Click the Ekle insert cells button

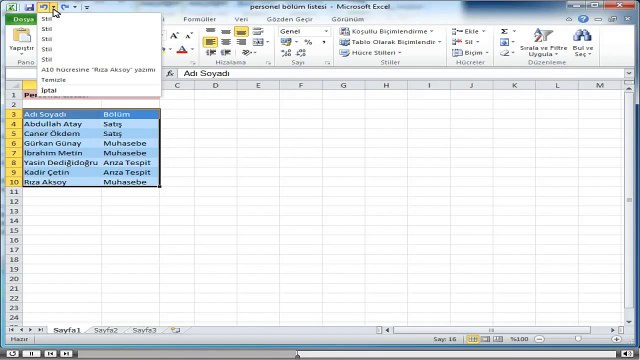pos(469,31)
